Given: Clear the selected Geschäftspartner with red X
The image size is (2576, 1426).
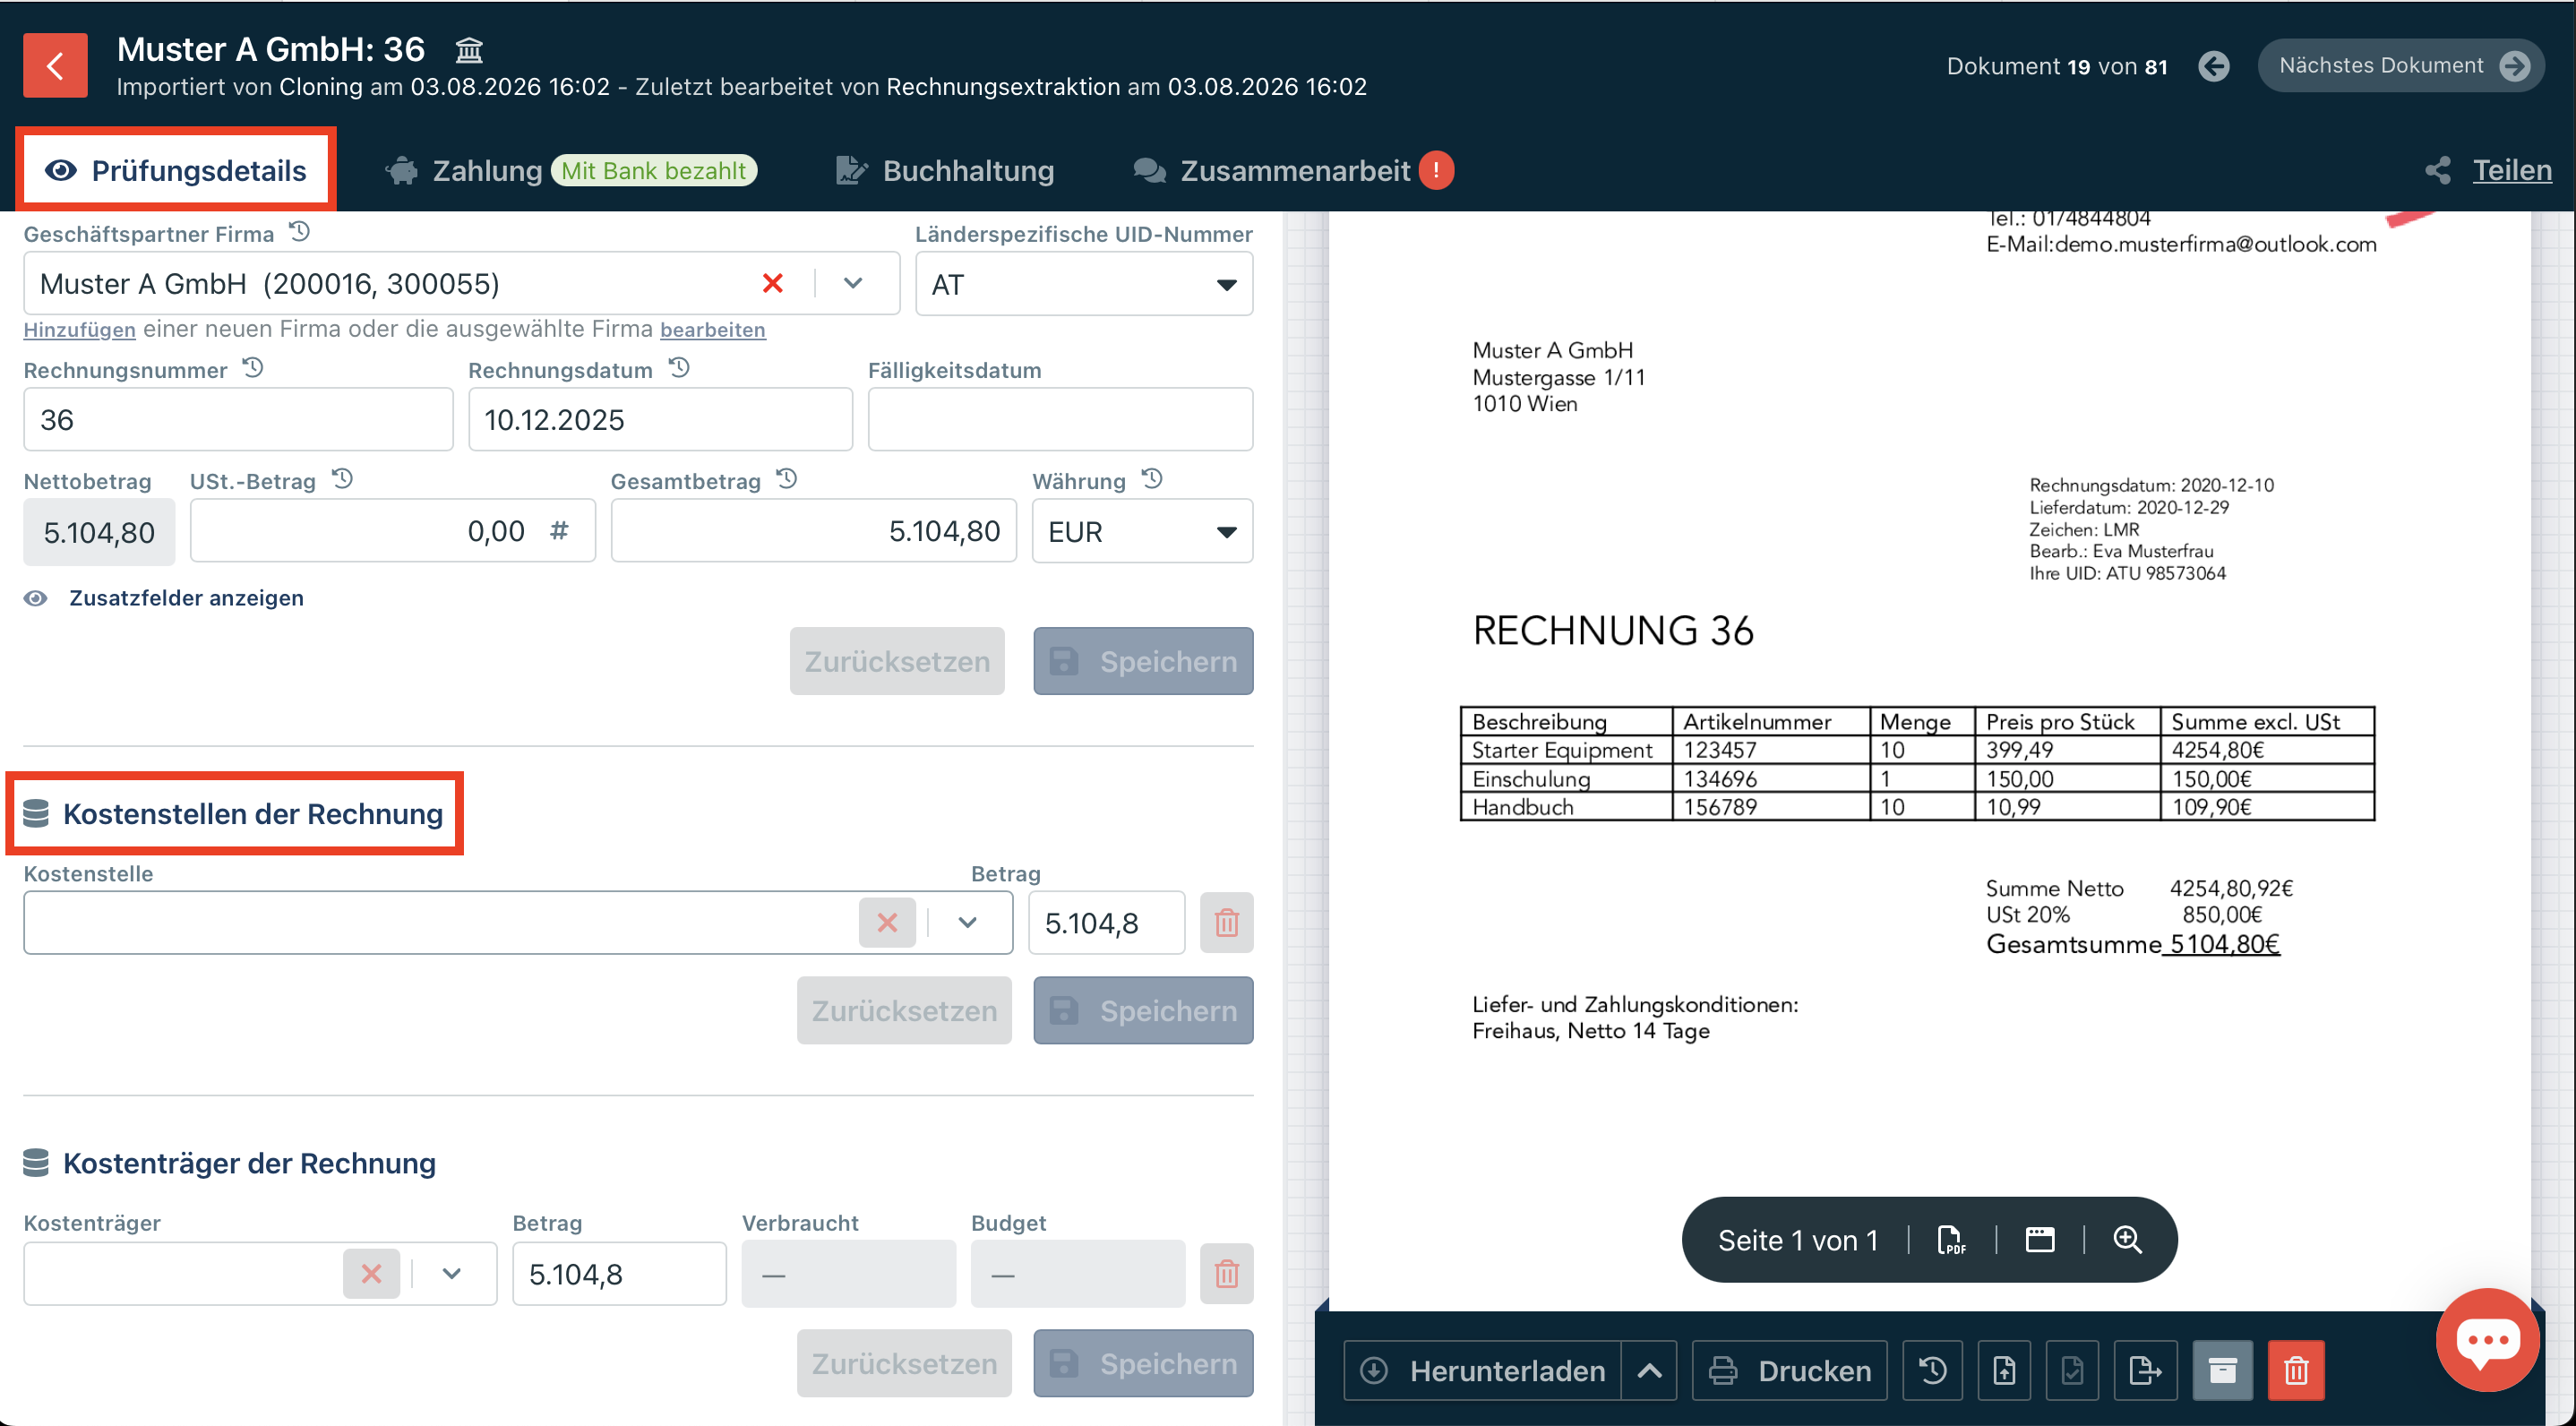Looking at the screenshot, I should click(772, 284).
